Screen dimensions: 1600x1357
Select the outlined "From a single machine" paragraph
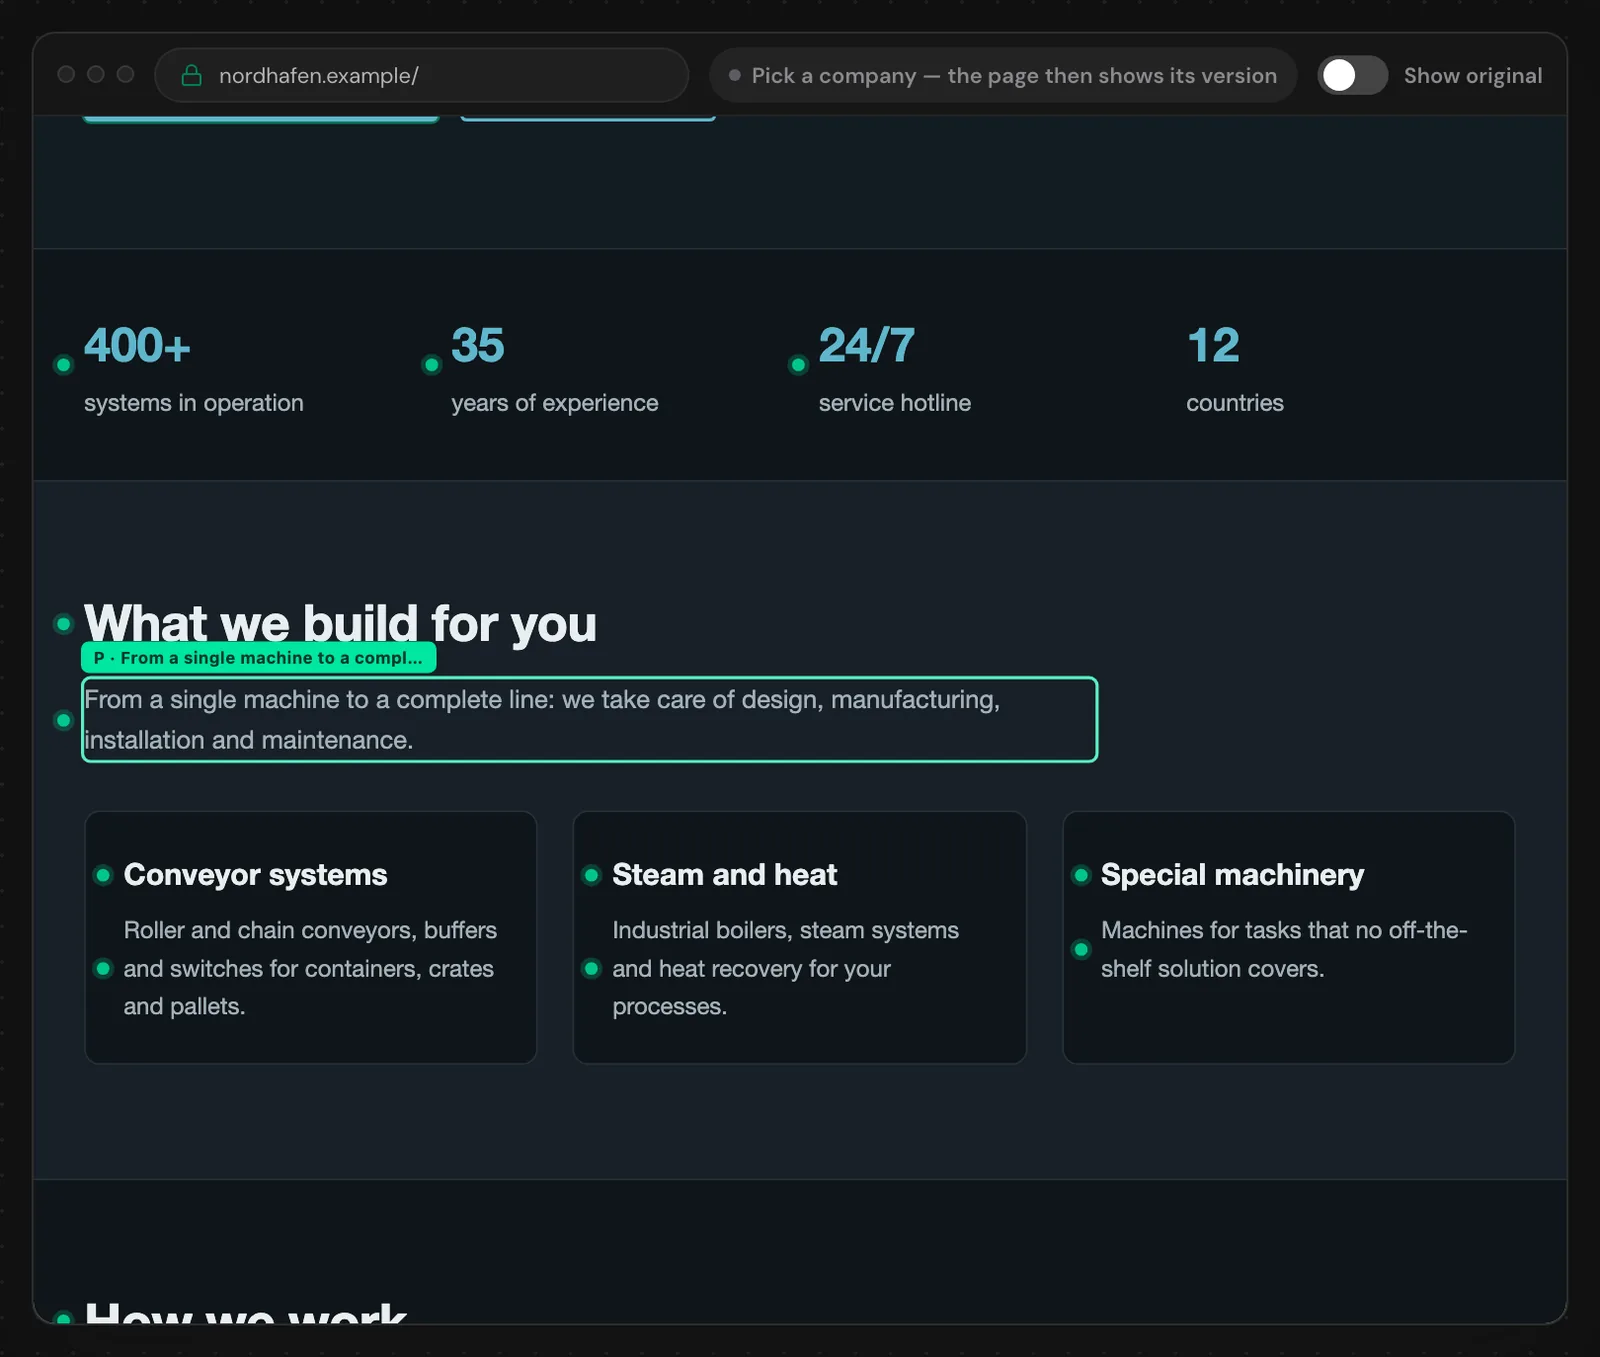click(x=589, y=720)
